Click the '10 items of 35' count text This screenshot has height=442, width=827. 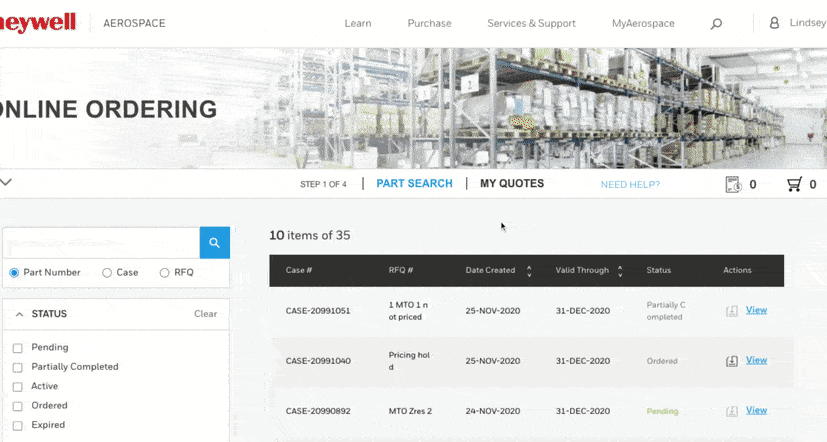pyautogui.click(x=310, y=235)
